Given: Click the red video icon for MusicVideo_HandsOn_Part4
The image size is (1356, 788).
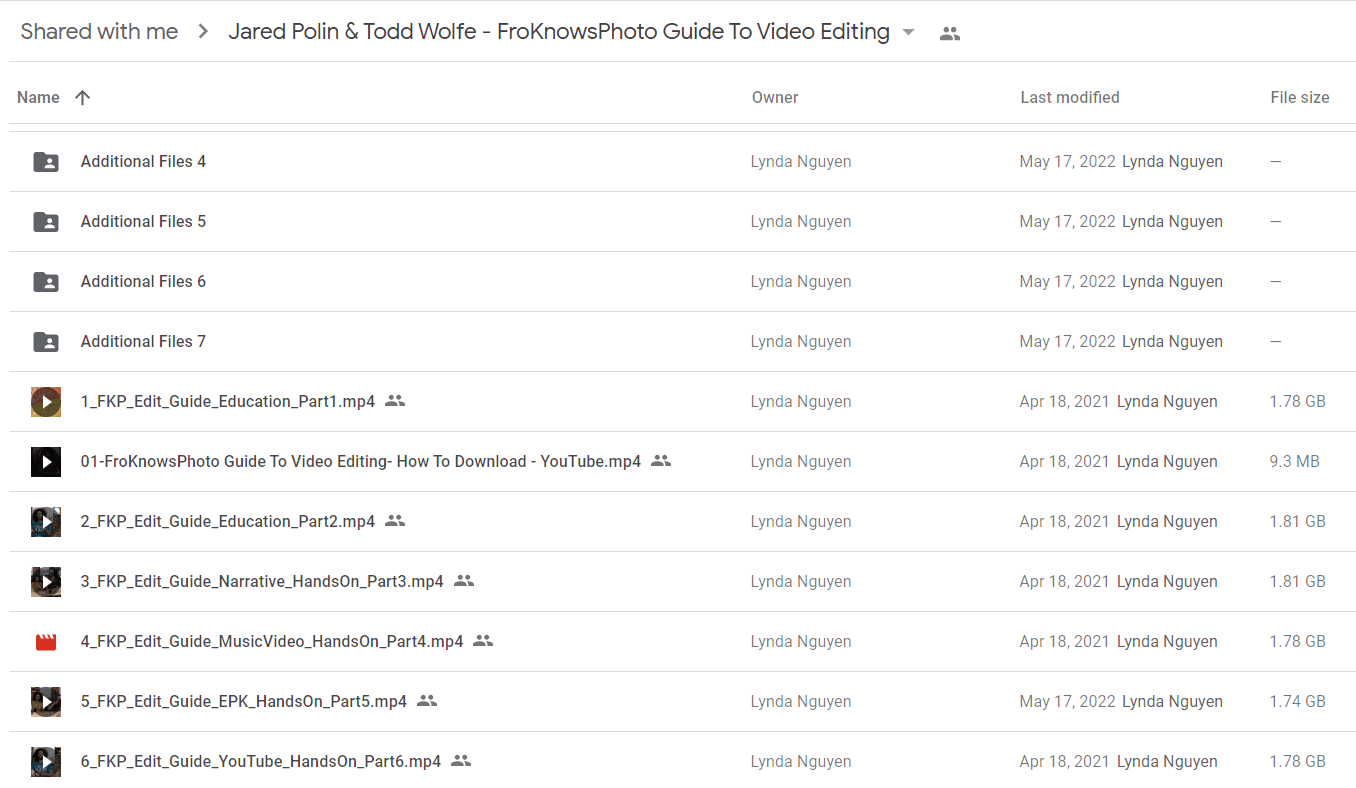Looking at the screenshot, I should tap(46, 642).
